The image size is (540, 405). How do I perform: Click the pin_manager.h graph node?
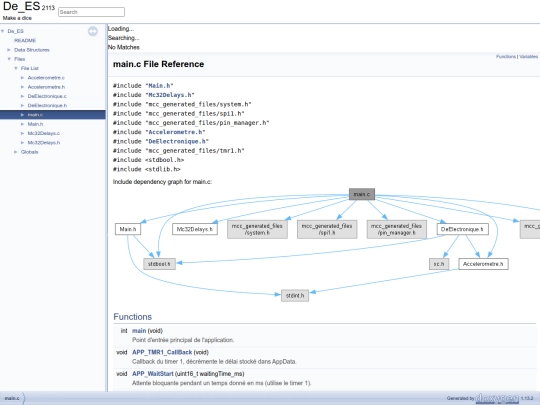tap(396, 229)
